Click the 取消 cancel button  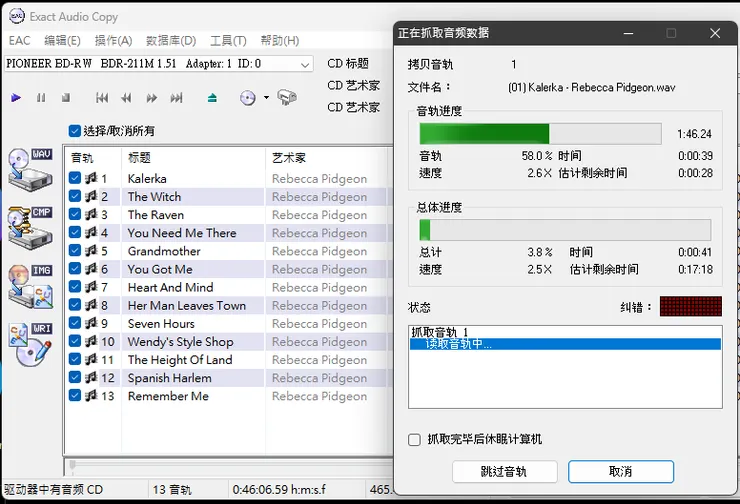[621, 471]
